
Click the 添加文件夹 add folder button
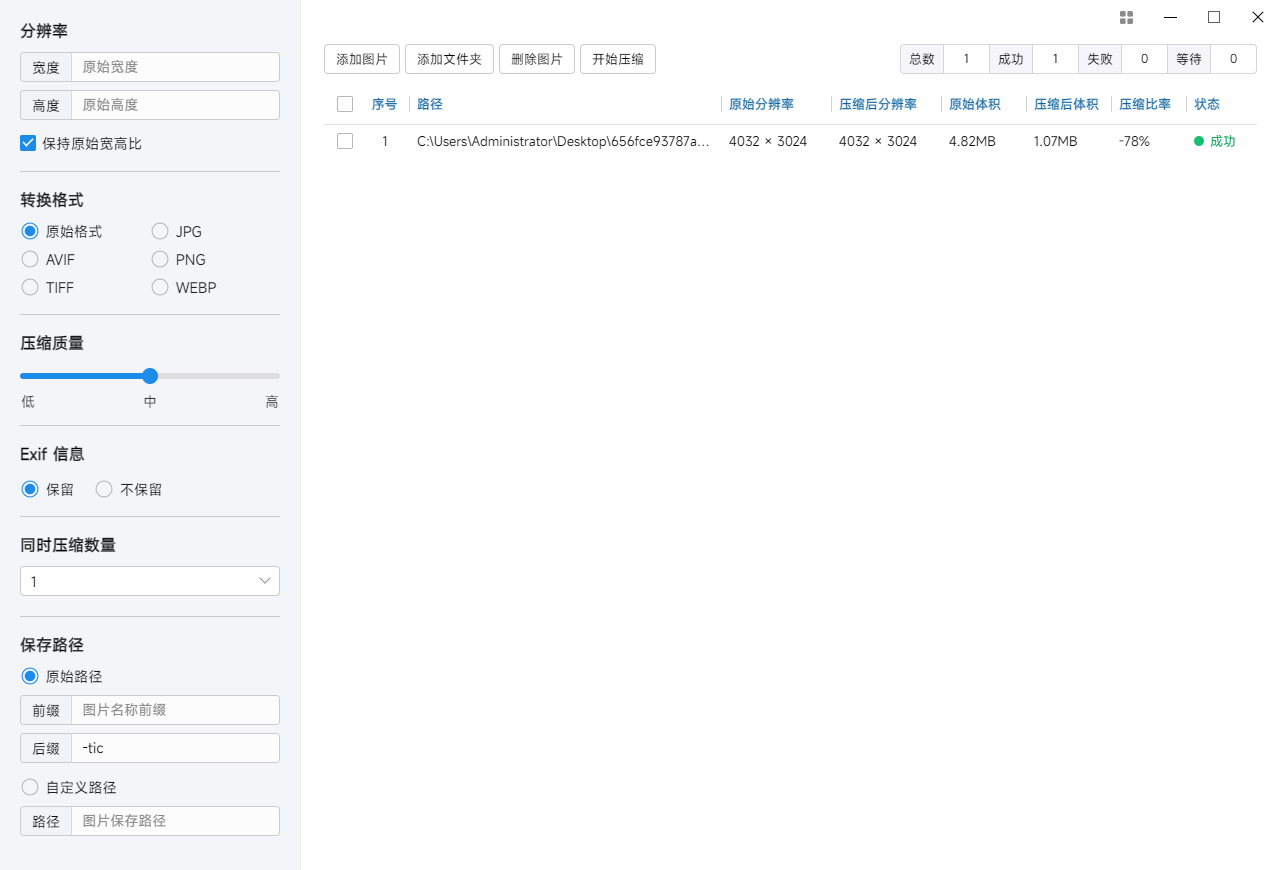click(449, 59)
